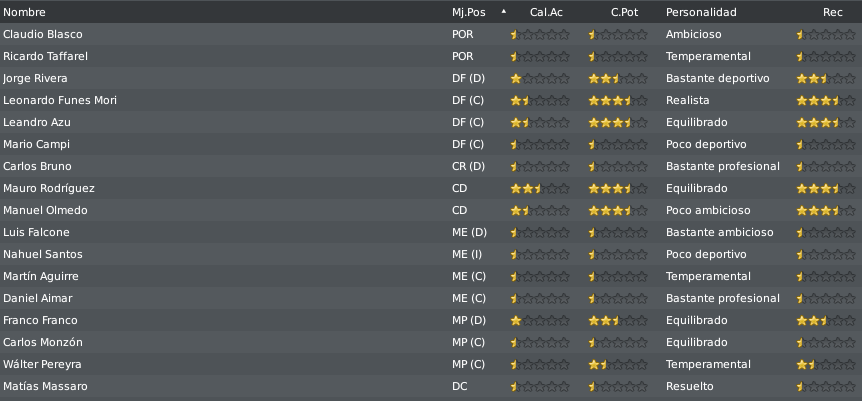This screenshot has width=862, height=401.
Task: Open player Claudio Blasco
Action: (x=43, y=34)
